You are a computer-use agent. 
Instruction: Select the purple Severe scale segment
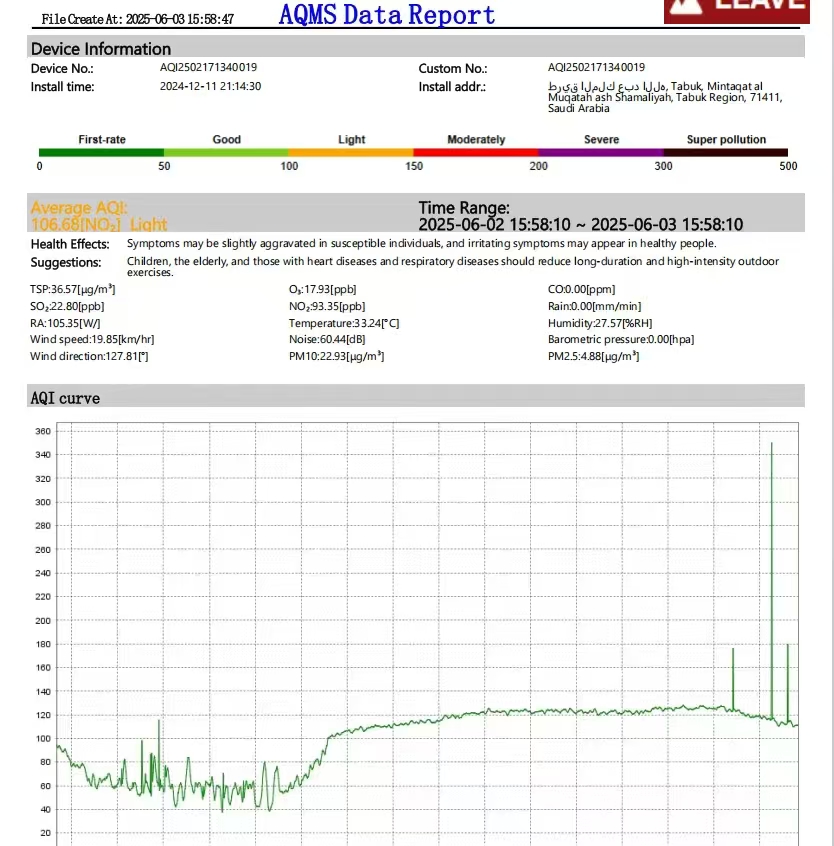click(x=601, y=152)
